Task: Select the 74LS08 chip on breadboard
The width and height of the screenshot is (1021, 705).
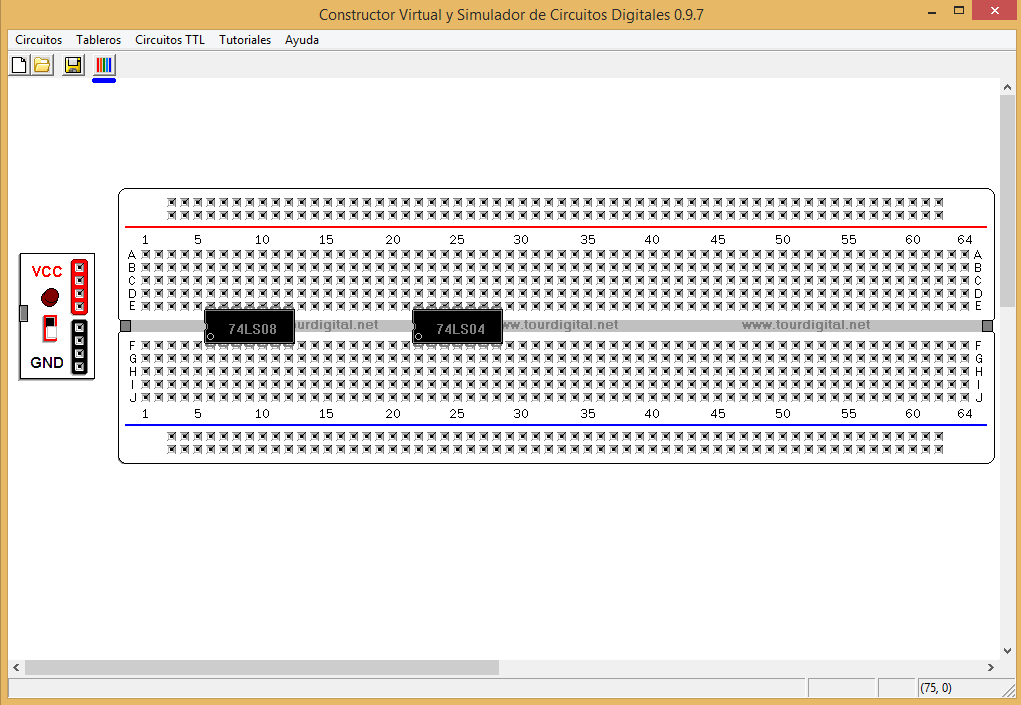Action: (249, 327)
